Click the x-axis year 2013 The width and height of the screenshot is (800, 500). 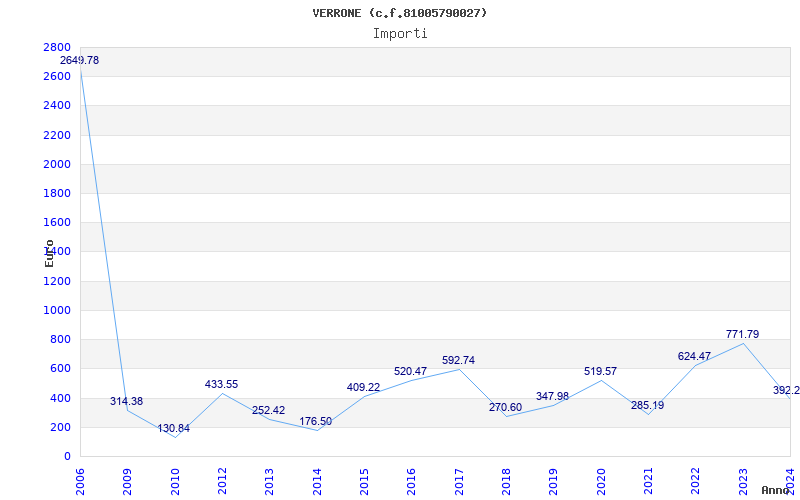click(x=269, y=482)
